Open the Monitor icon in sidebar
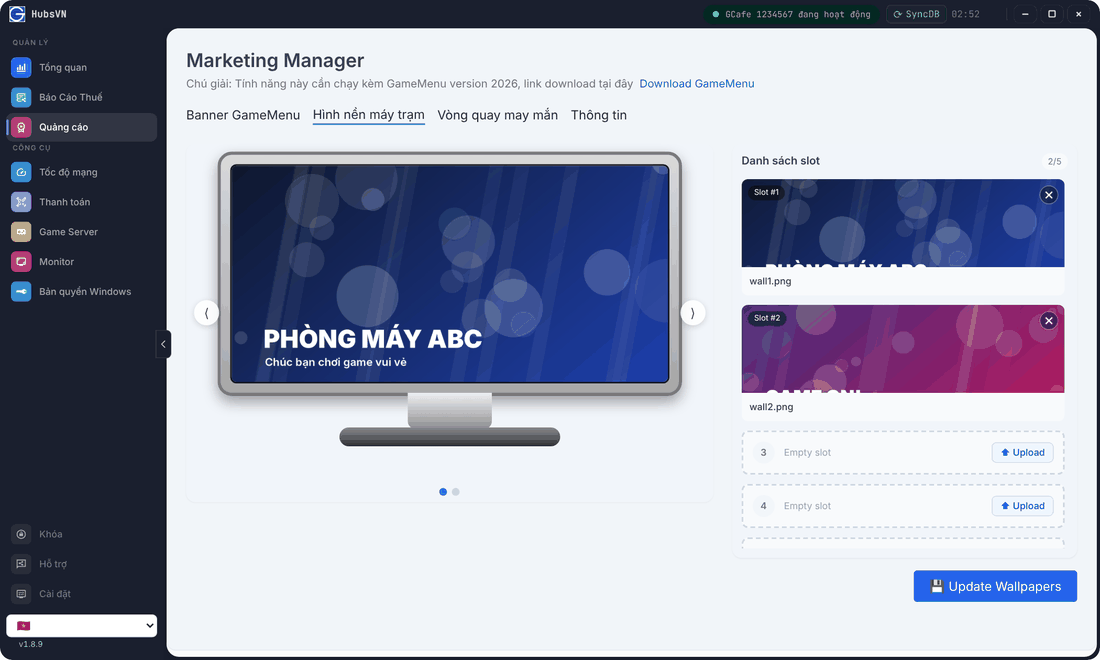The height and width of the screenshot is (660, 1100). coord(21,262)
